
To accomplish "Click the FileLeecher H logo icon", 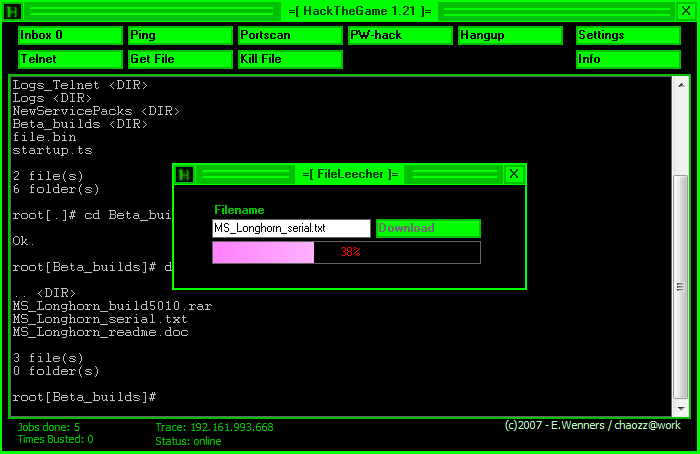I will point(184,175).
